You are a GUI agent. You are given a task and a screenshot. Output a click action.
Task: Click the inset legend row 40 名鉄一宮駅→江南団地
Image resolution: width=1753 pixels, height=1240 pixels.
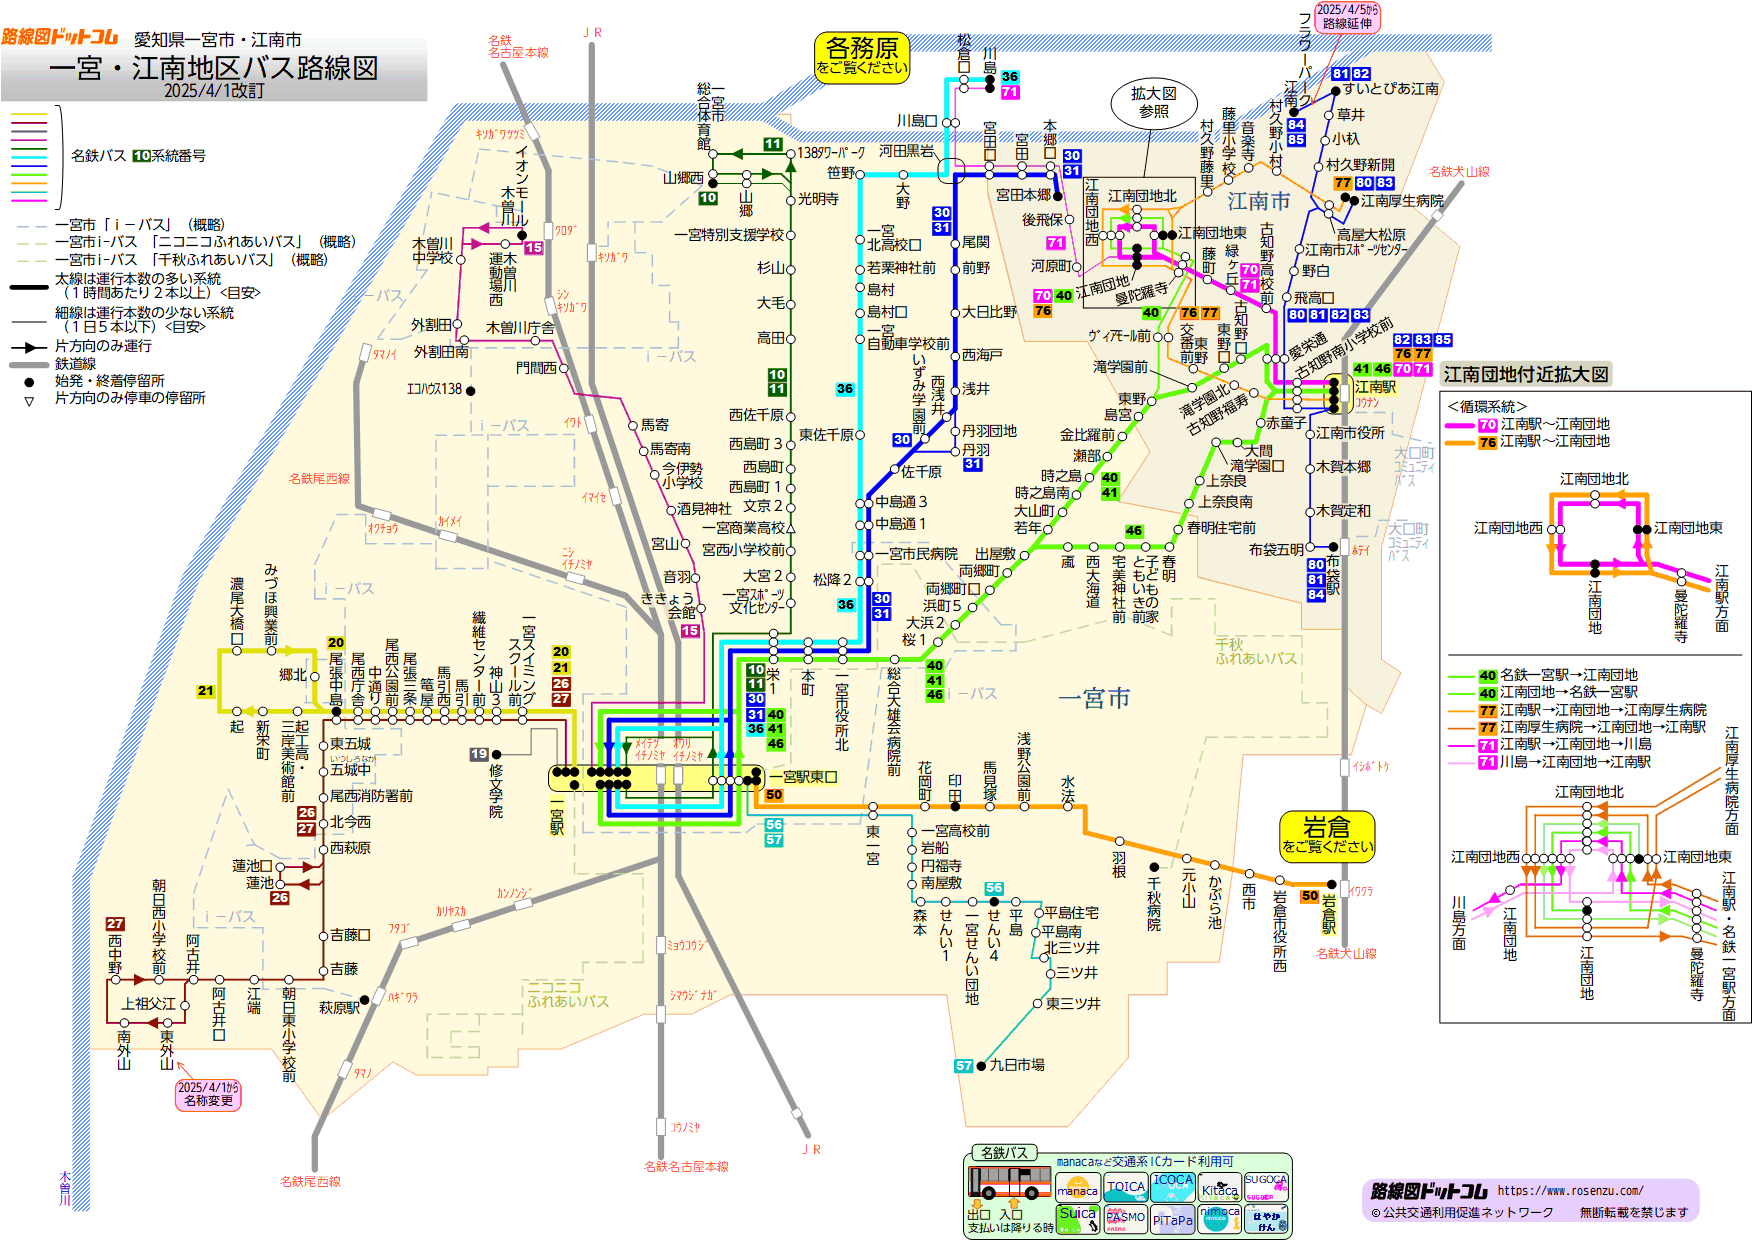1544,675
